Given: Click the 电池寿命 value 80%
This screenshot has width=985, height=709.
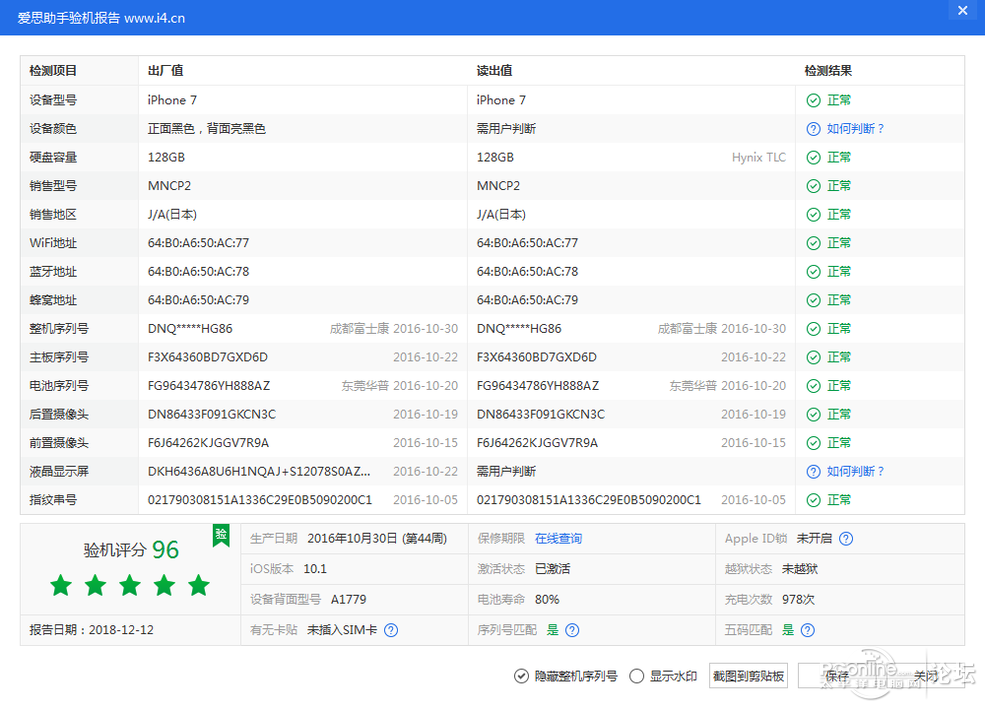Looking at the screenshot, I should click(547, 600).
